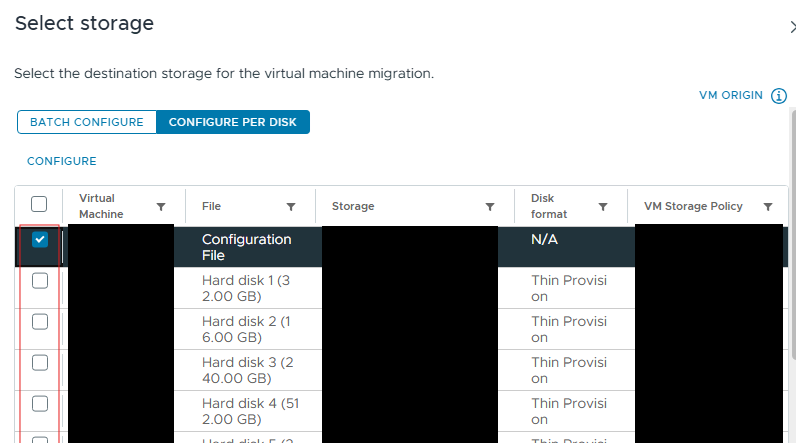Open the Disk format column filter

(x=603, y=207)
